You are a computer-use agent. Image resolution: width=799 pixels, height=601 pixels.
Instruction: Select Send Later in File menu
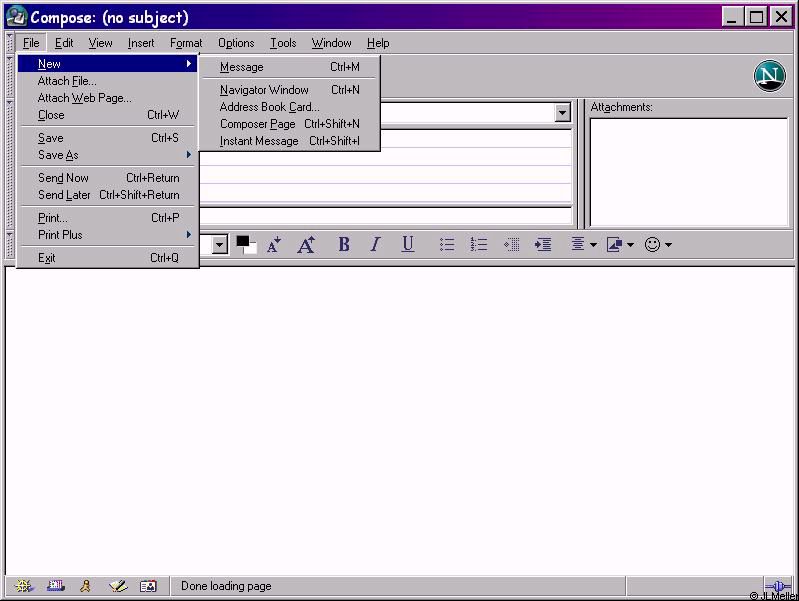pos(108,195)
